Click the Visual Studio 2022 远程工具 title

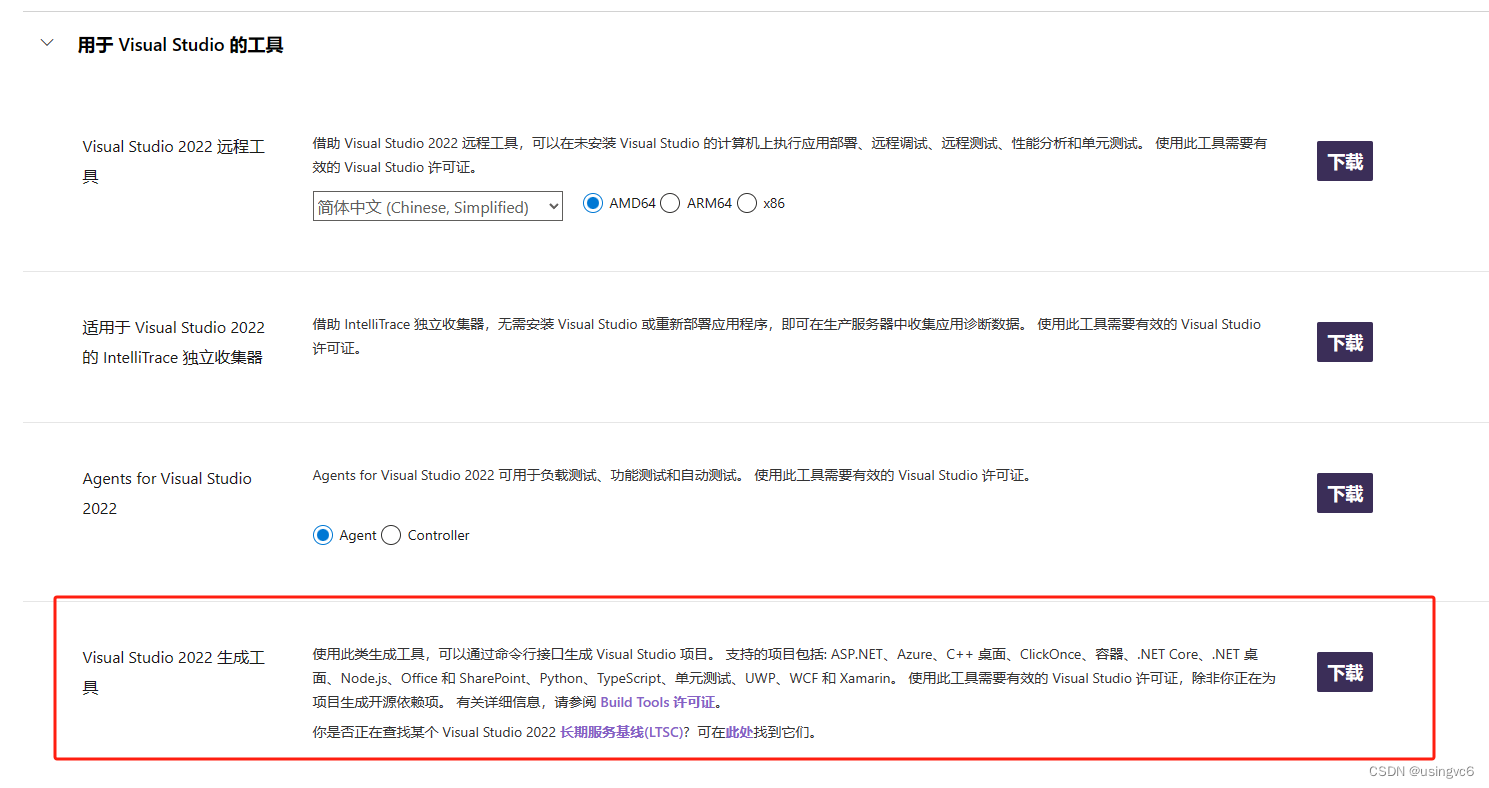[173, 160]
